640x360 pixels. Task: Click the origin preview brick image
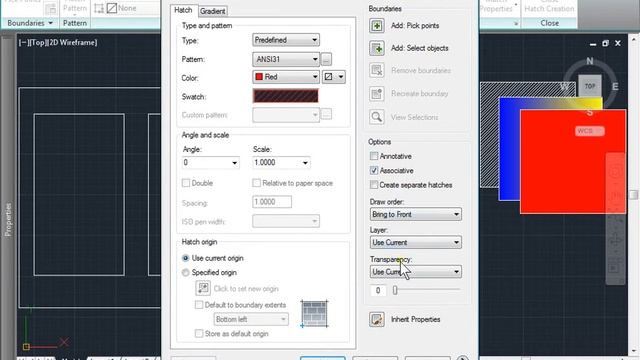click(314, 313)
